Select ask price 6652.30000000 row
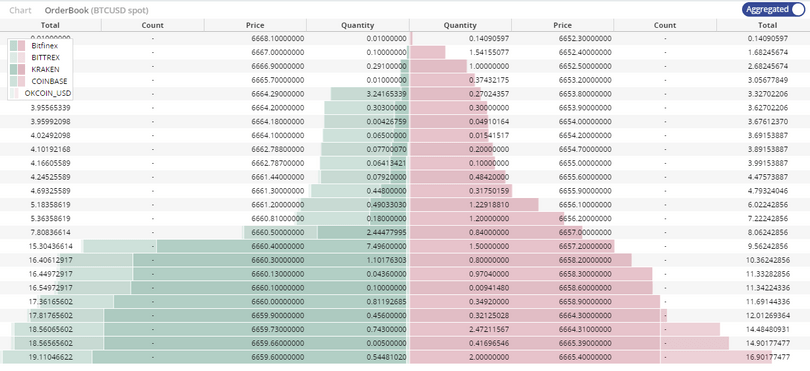Screen dimensions: 810x371 (610, 38)
